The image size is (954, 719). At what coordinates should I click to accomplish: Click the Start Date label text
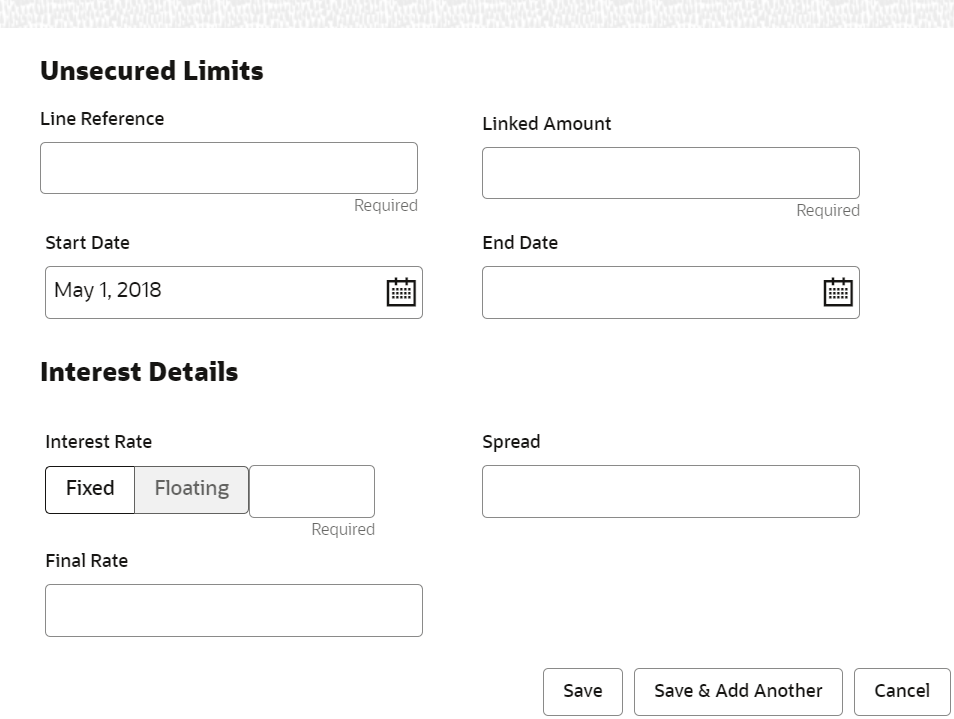(x=88, y=243)
